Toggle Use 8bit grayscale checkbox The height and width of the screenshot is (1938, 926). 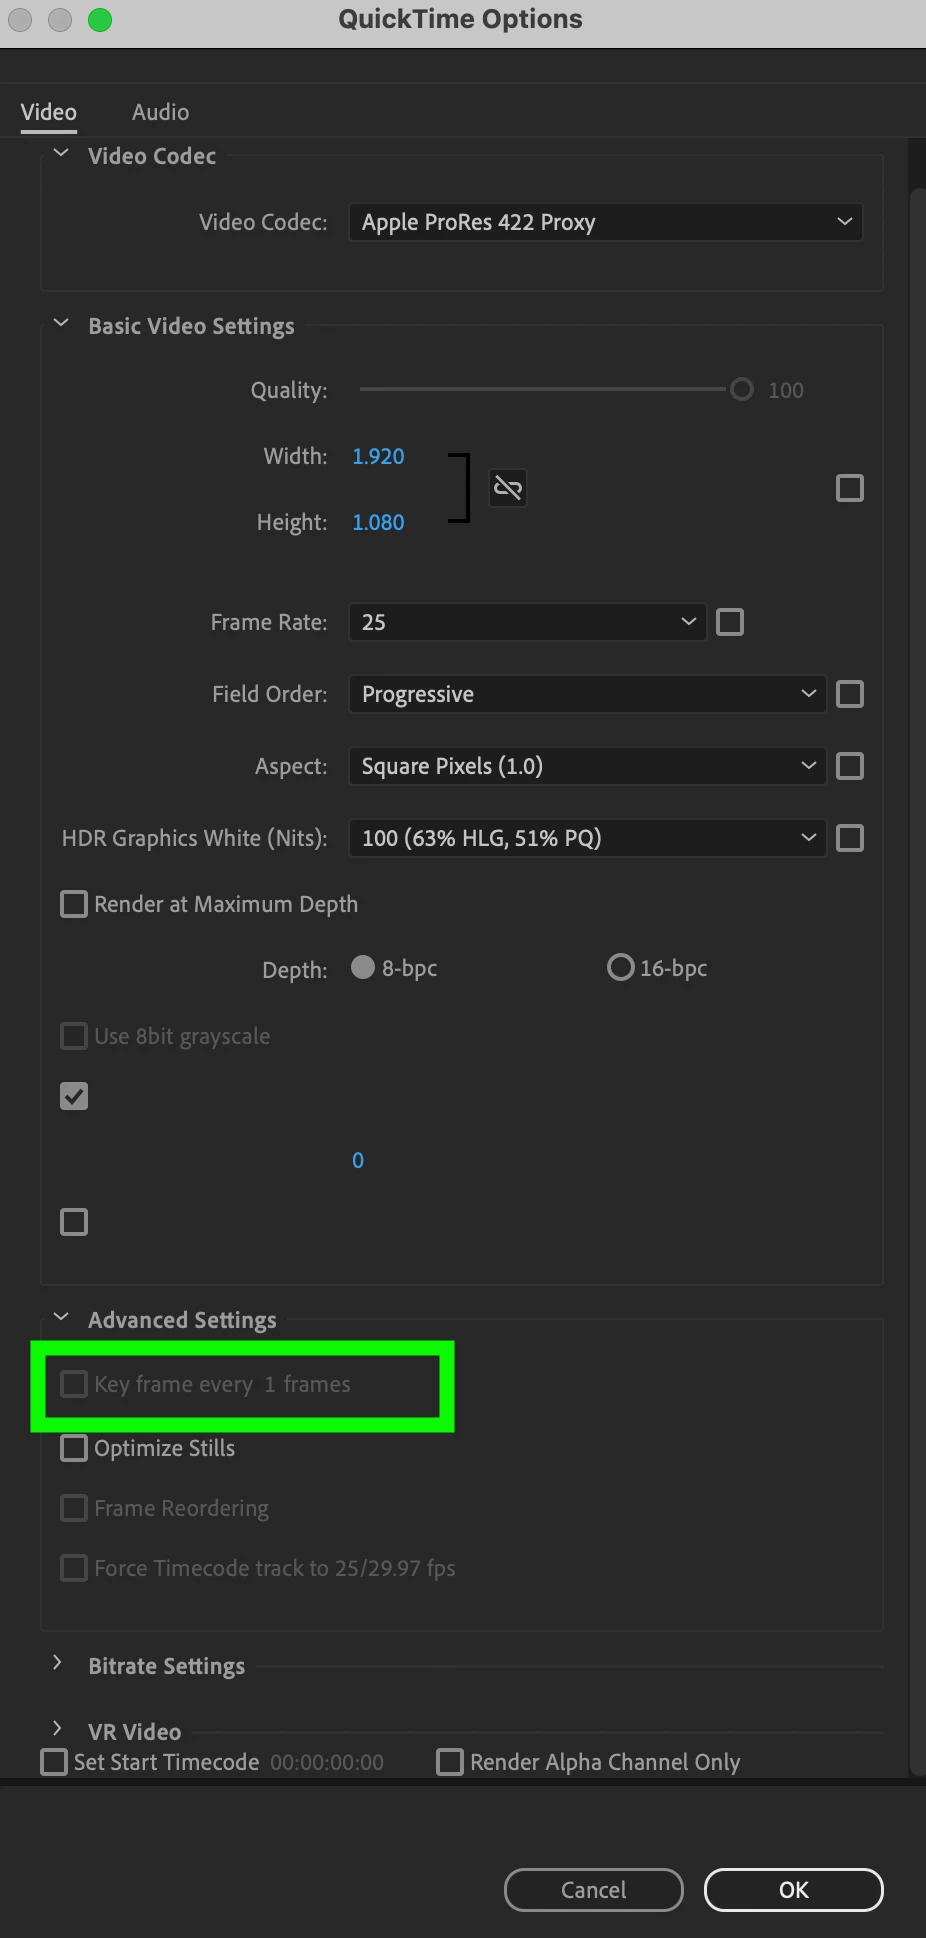(x=74, y=1036)
